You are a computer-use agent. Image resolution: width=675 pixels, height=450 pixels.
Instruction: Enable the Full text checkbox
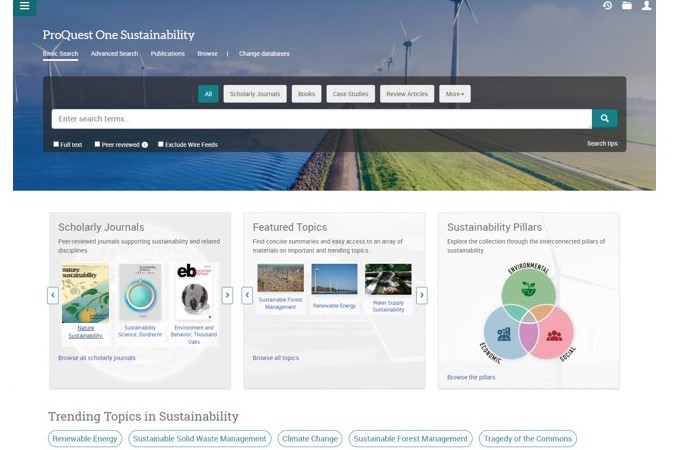[x=56, y=144]
